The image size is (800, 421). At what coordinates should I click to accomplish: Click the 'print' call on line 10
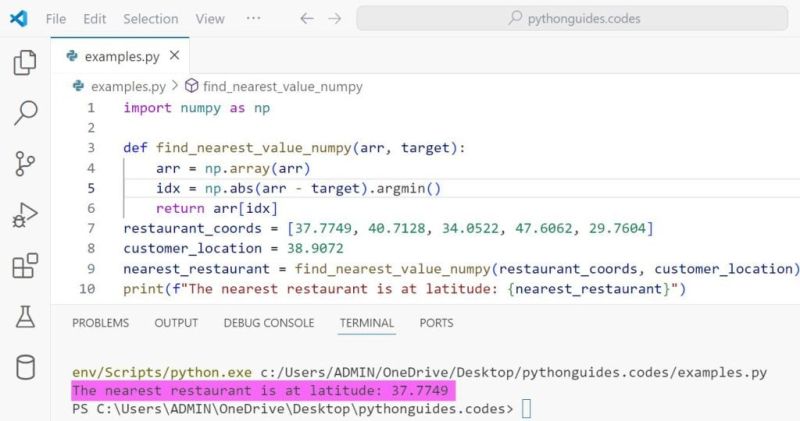tap(143, 289)
